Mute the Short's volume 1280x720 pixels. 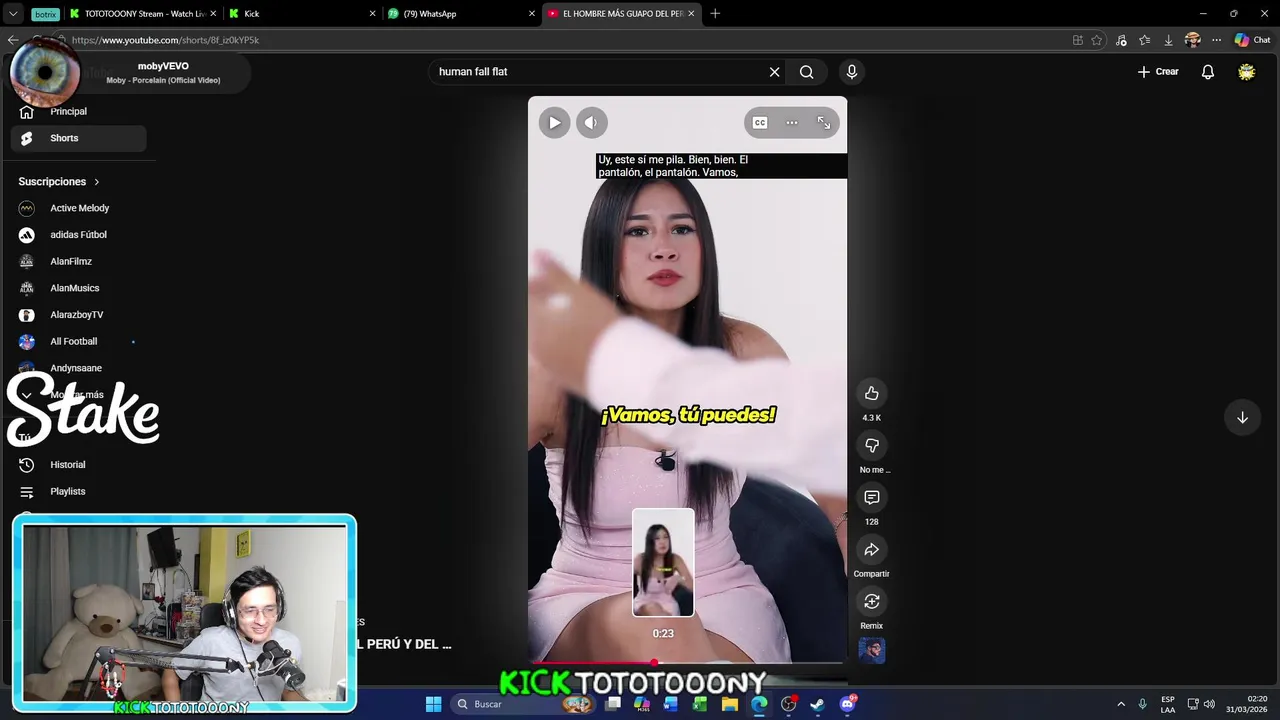[591, 123]
